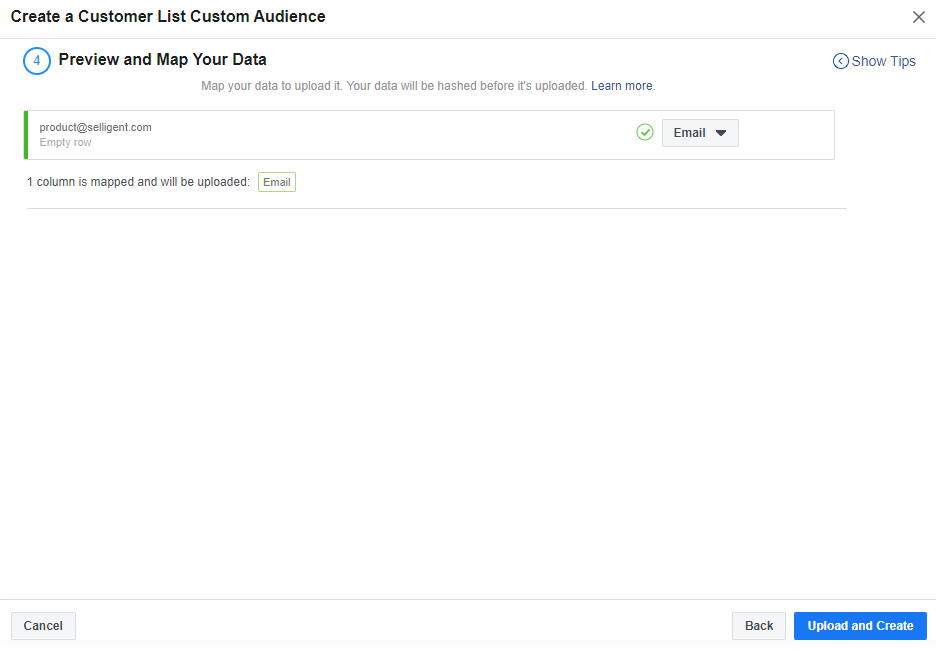Screen dimensions: 936x651
Task: Click the Empty row label
Action: [66, 142]
